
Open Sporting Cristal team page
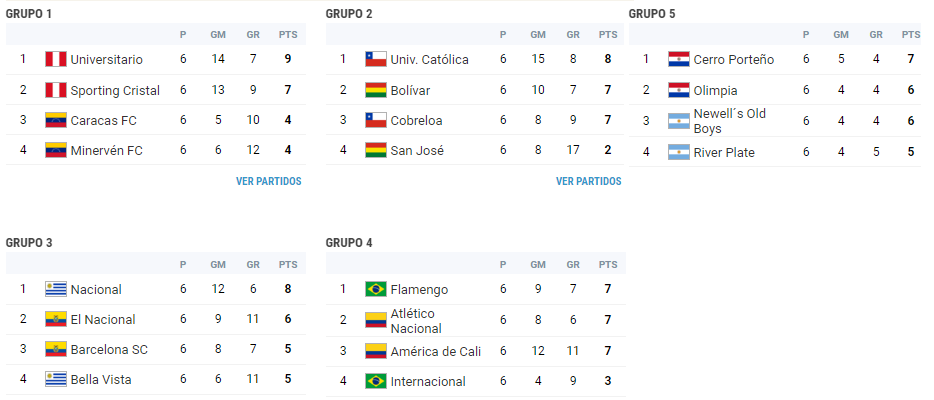pos(115,90)
